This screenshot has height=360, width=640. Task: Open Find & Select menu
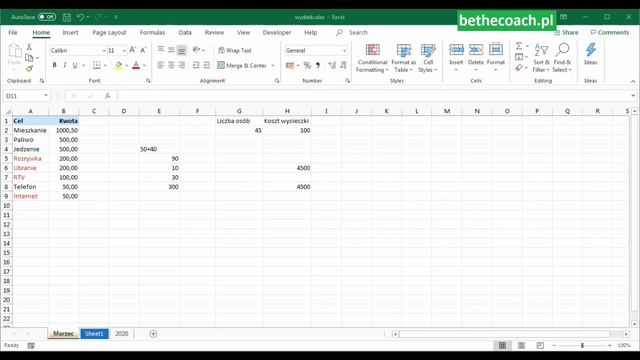562,58
